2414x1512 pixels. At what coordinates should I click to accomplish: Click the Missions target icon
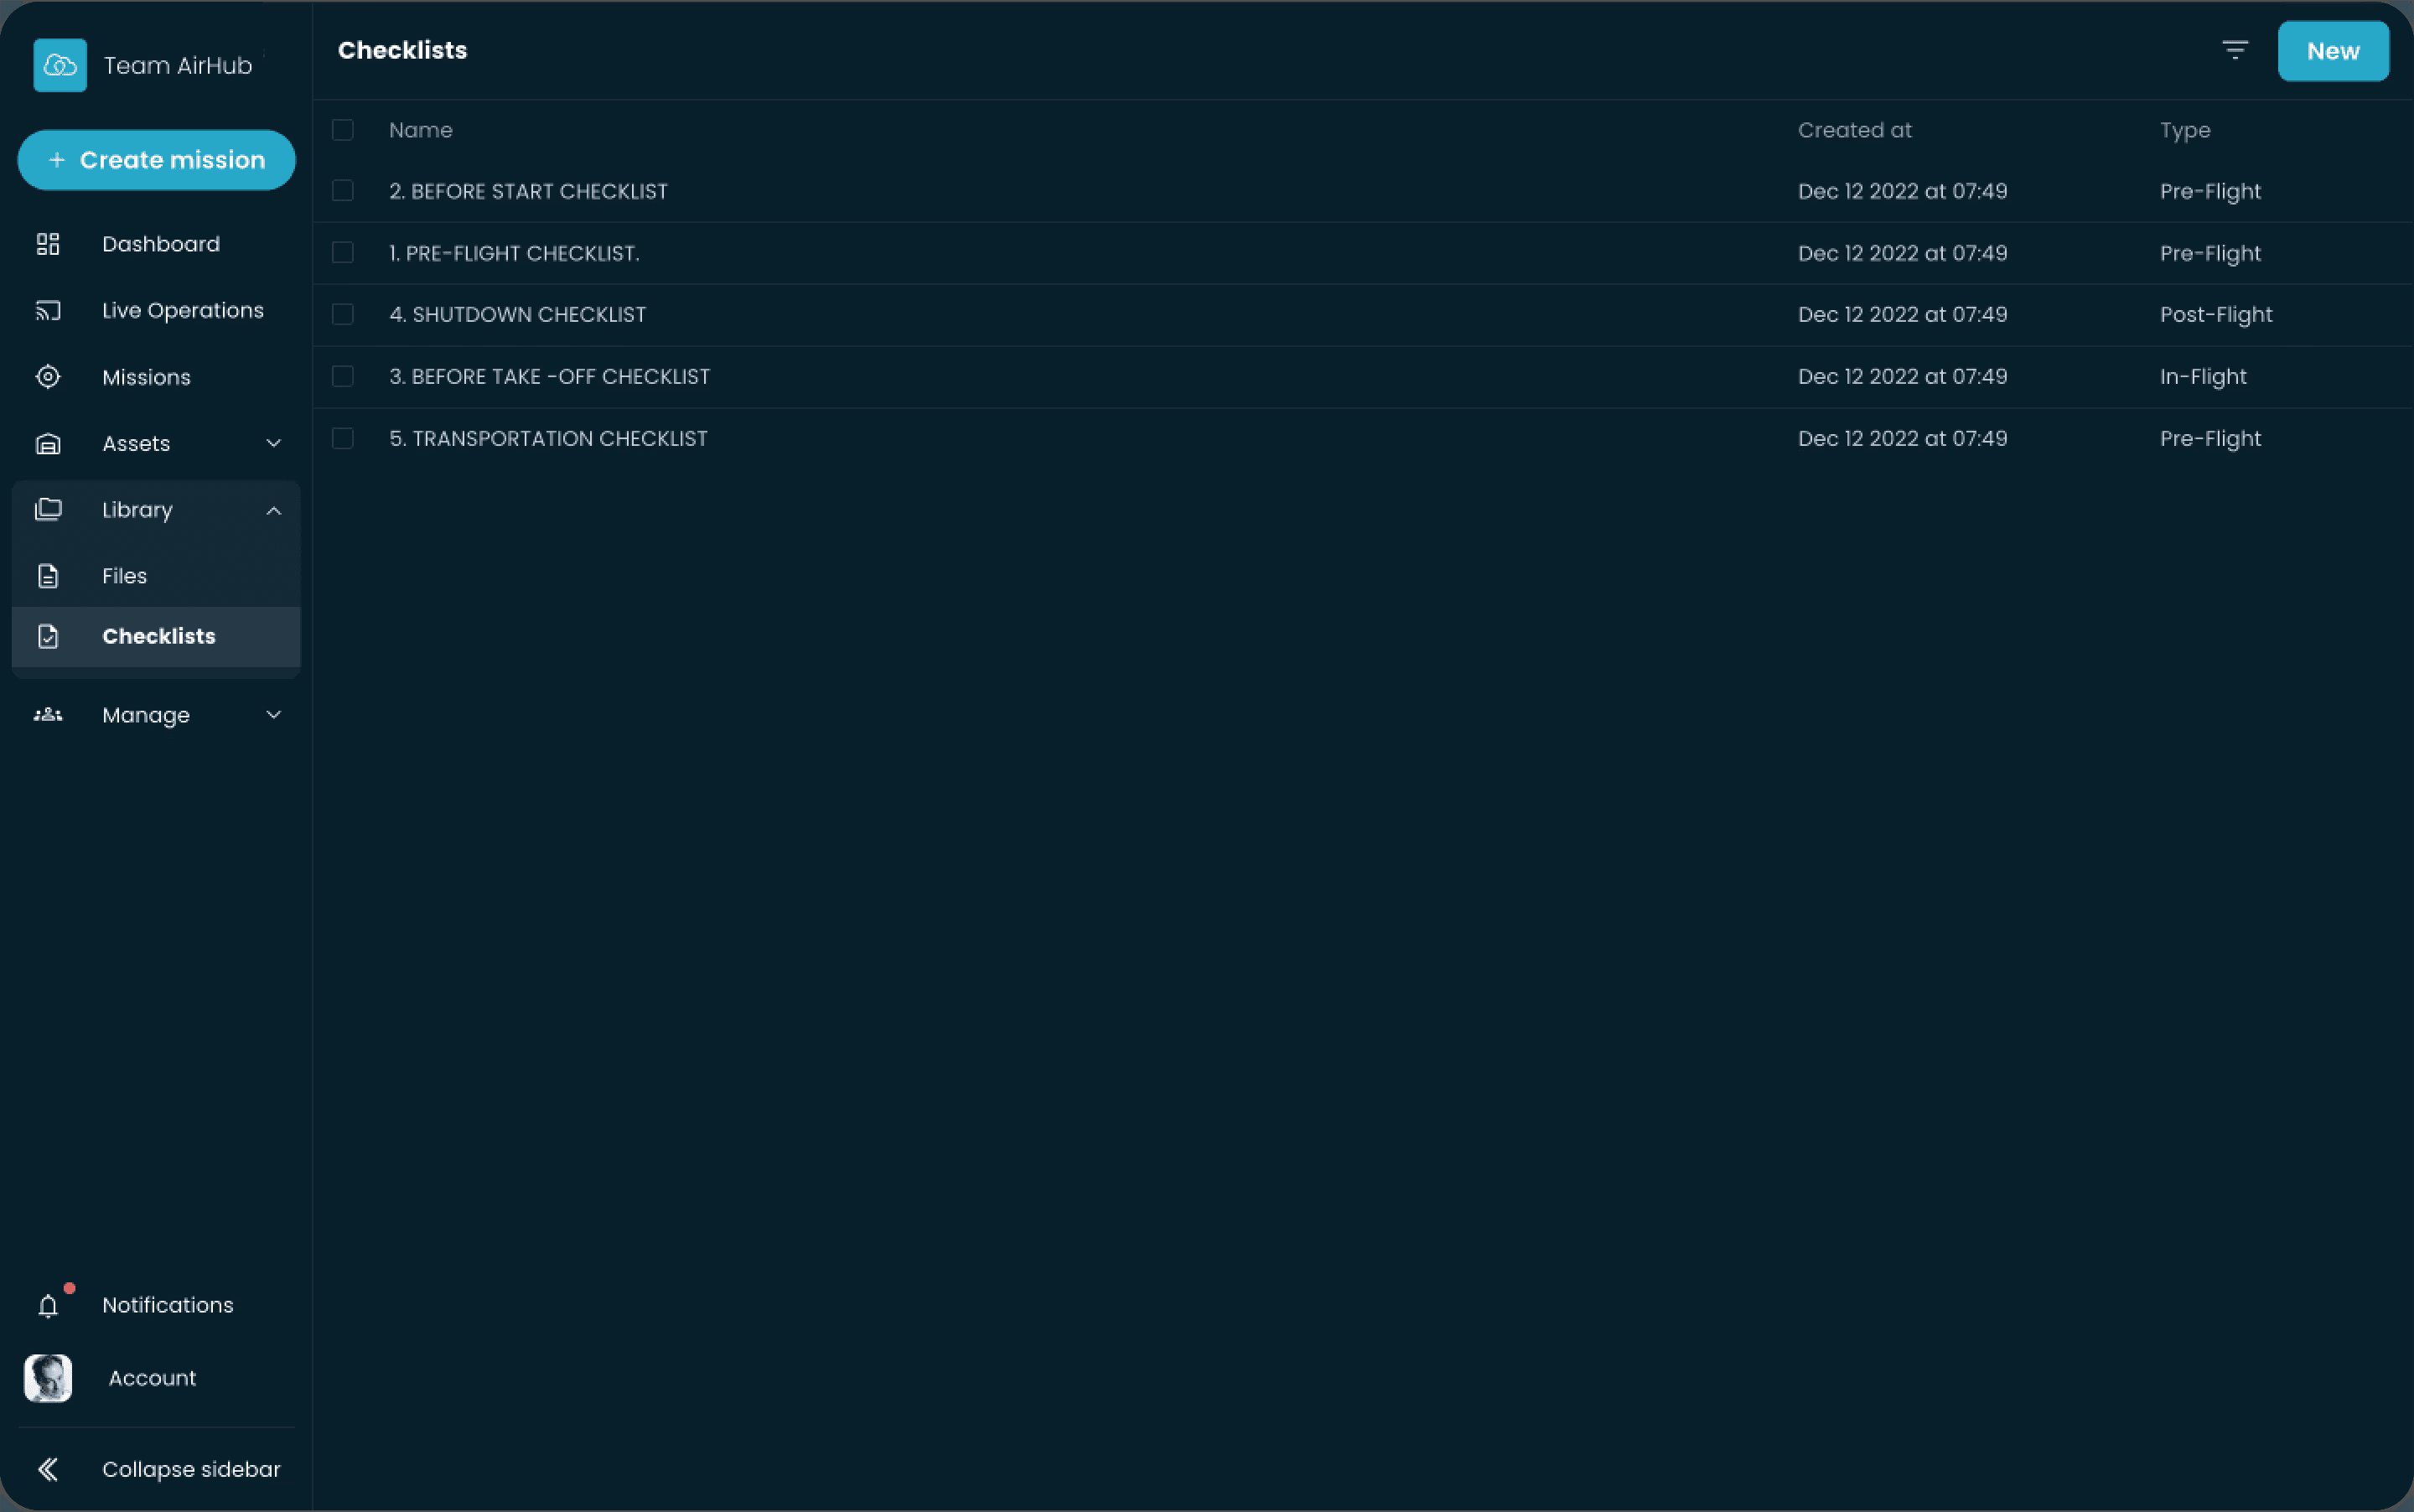48,377
